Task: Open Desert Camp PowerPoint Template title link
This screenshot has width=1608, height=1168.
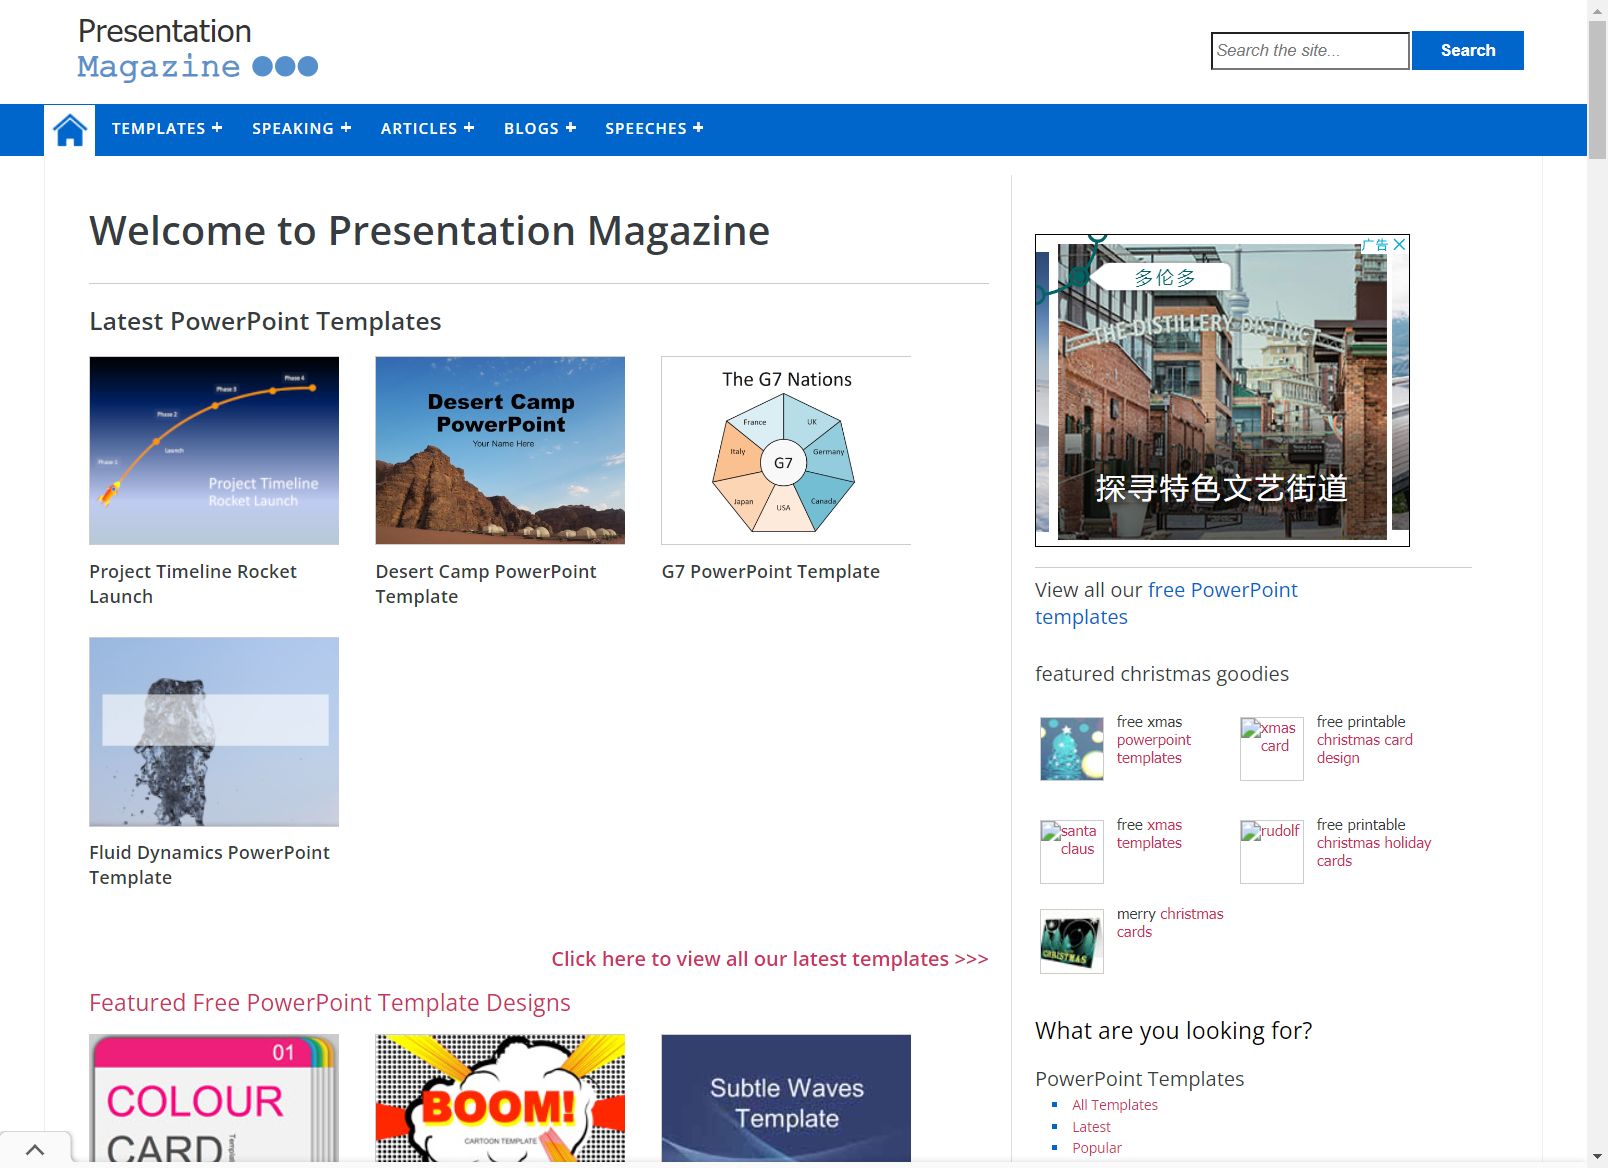Action: tap(486, 584)
